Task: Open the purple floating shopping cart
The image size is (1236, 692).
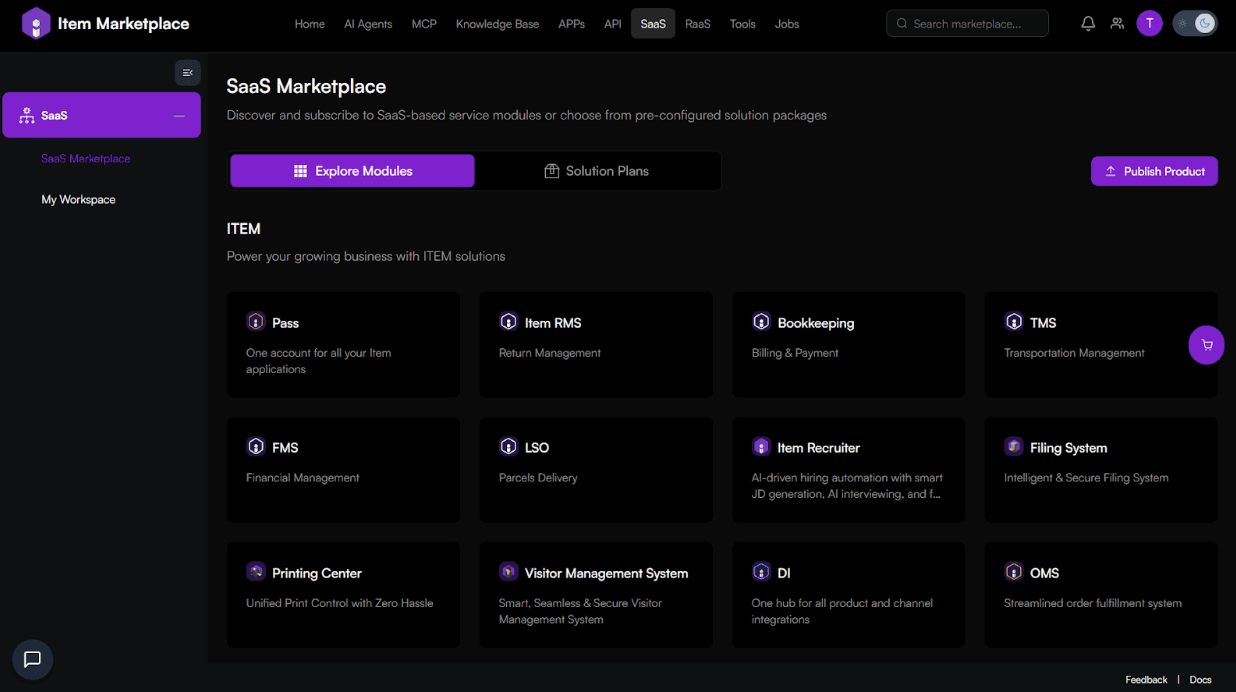Action: point(1206,345)
